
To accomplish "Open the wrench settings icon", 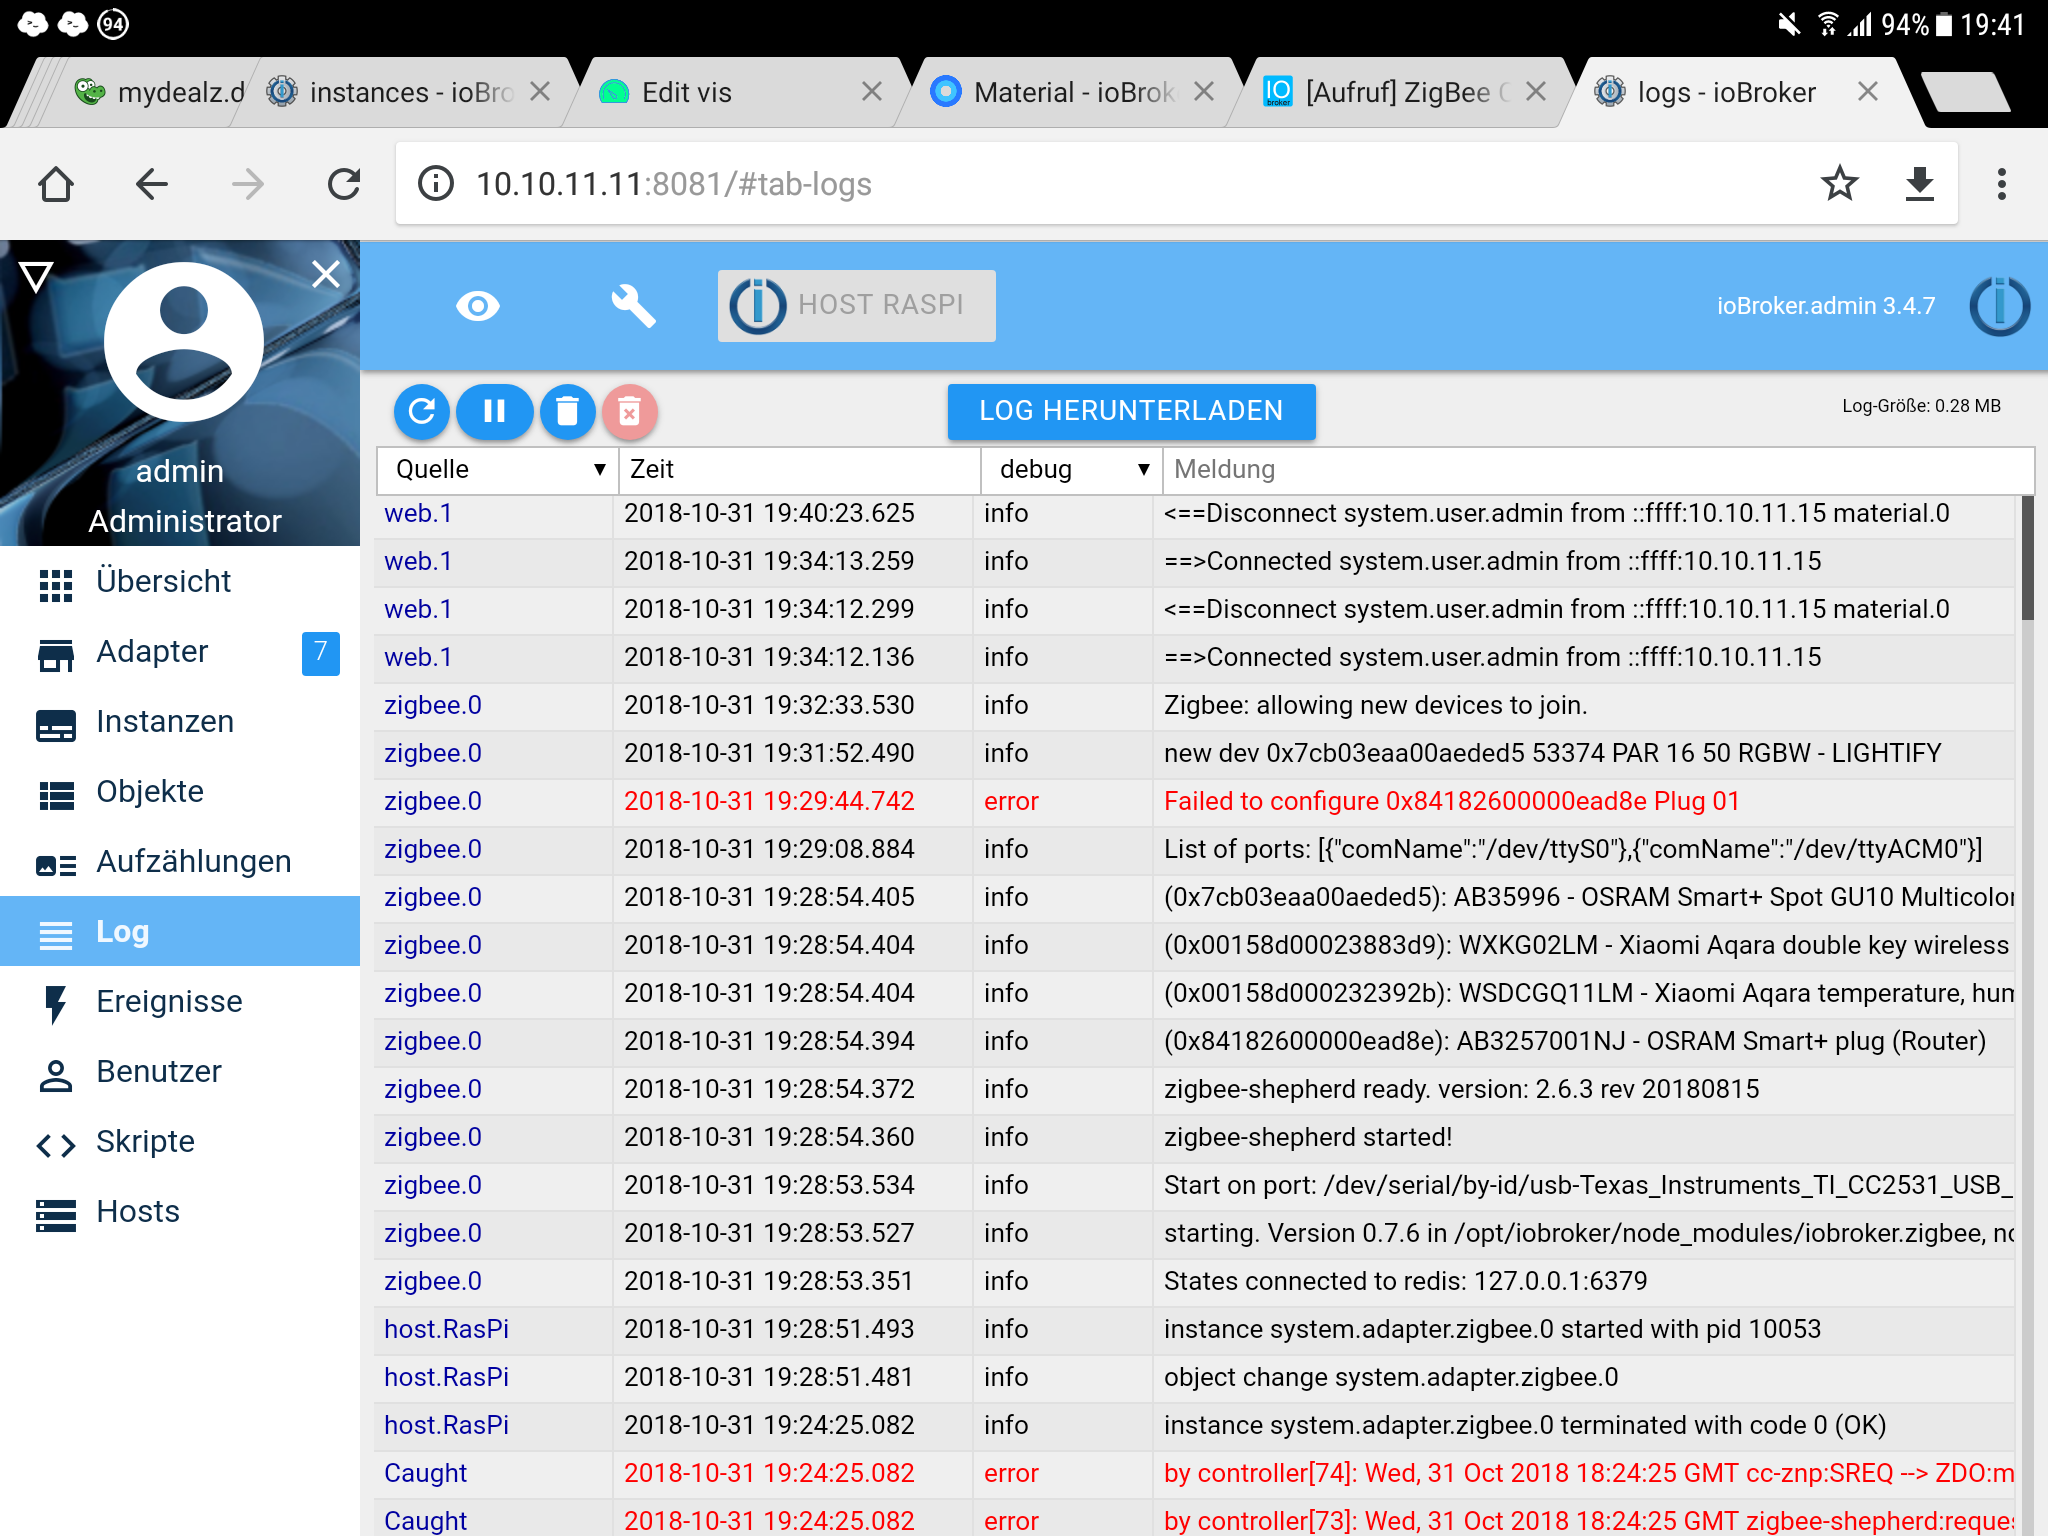I will coord(633,306).
